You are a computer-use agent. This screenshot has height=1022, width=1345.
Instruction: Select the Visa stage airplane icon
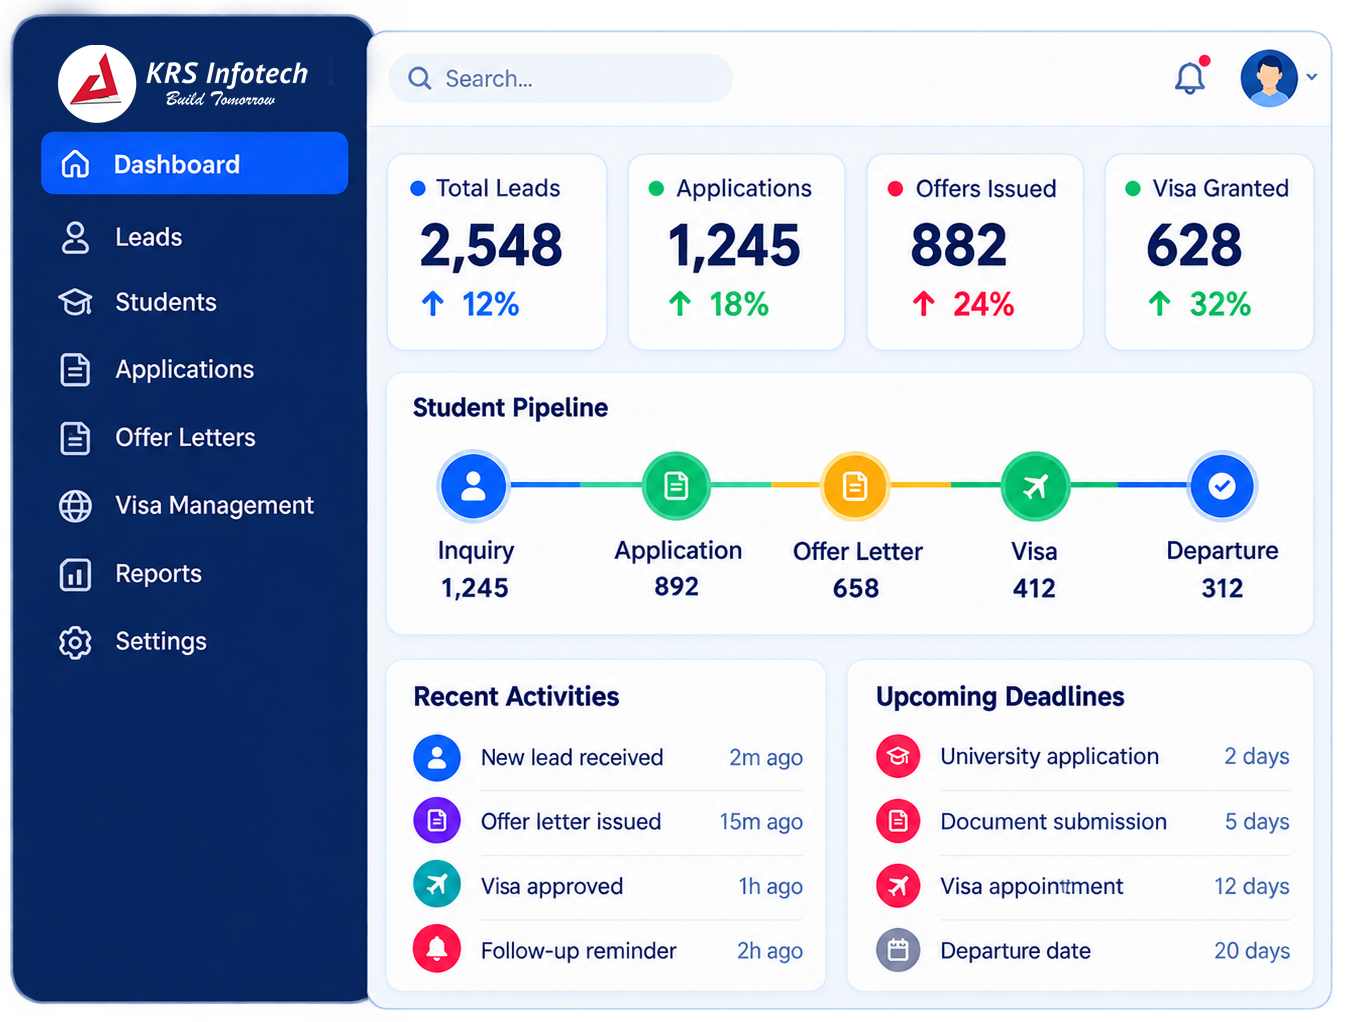click(x=1036, y=486)
